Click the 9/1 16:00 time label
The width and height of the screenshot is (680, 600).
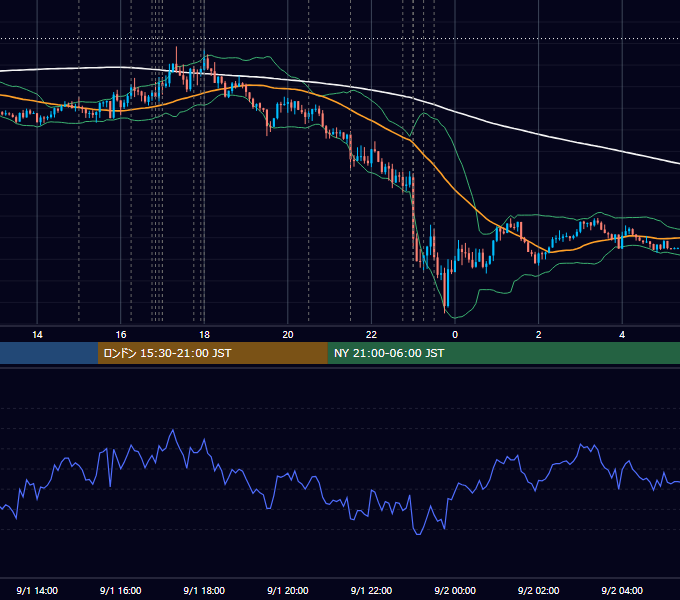[x=121, y=590]
